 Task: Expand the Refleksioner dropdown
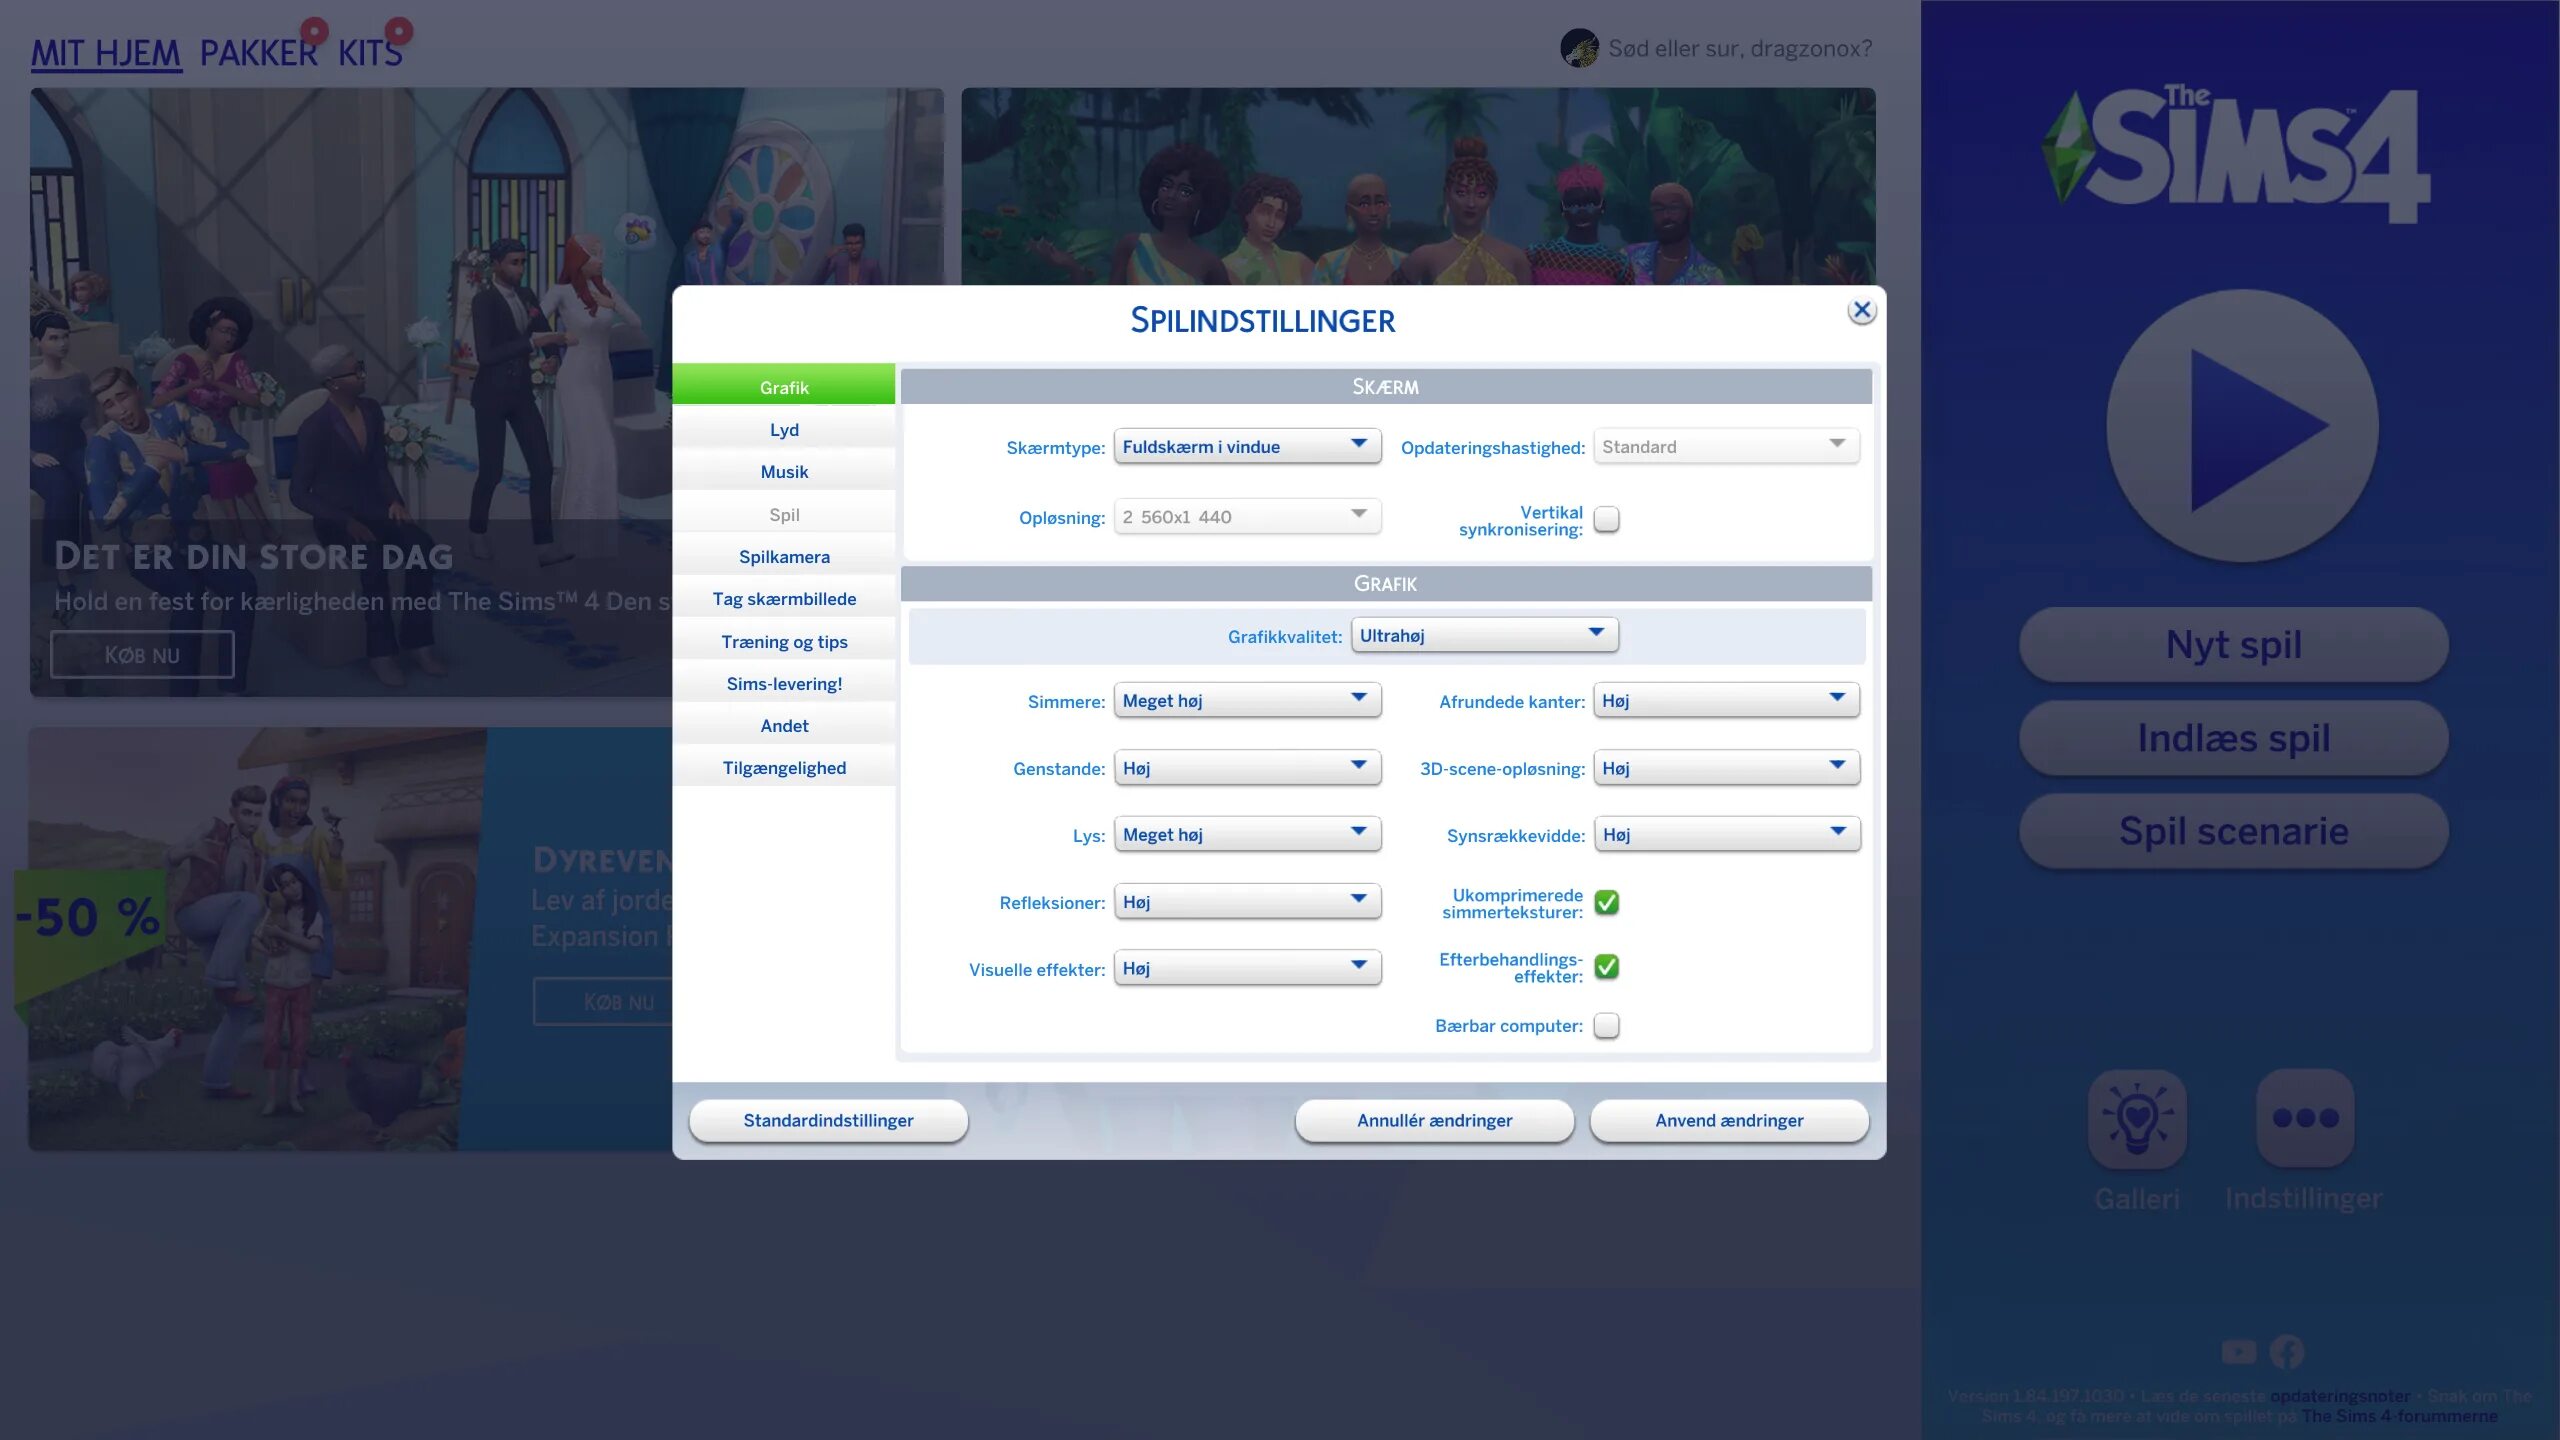[x=1247, y=901]
